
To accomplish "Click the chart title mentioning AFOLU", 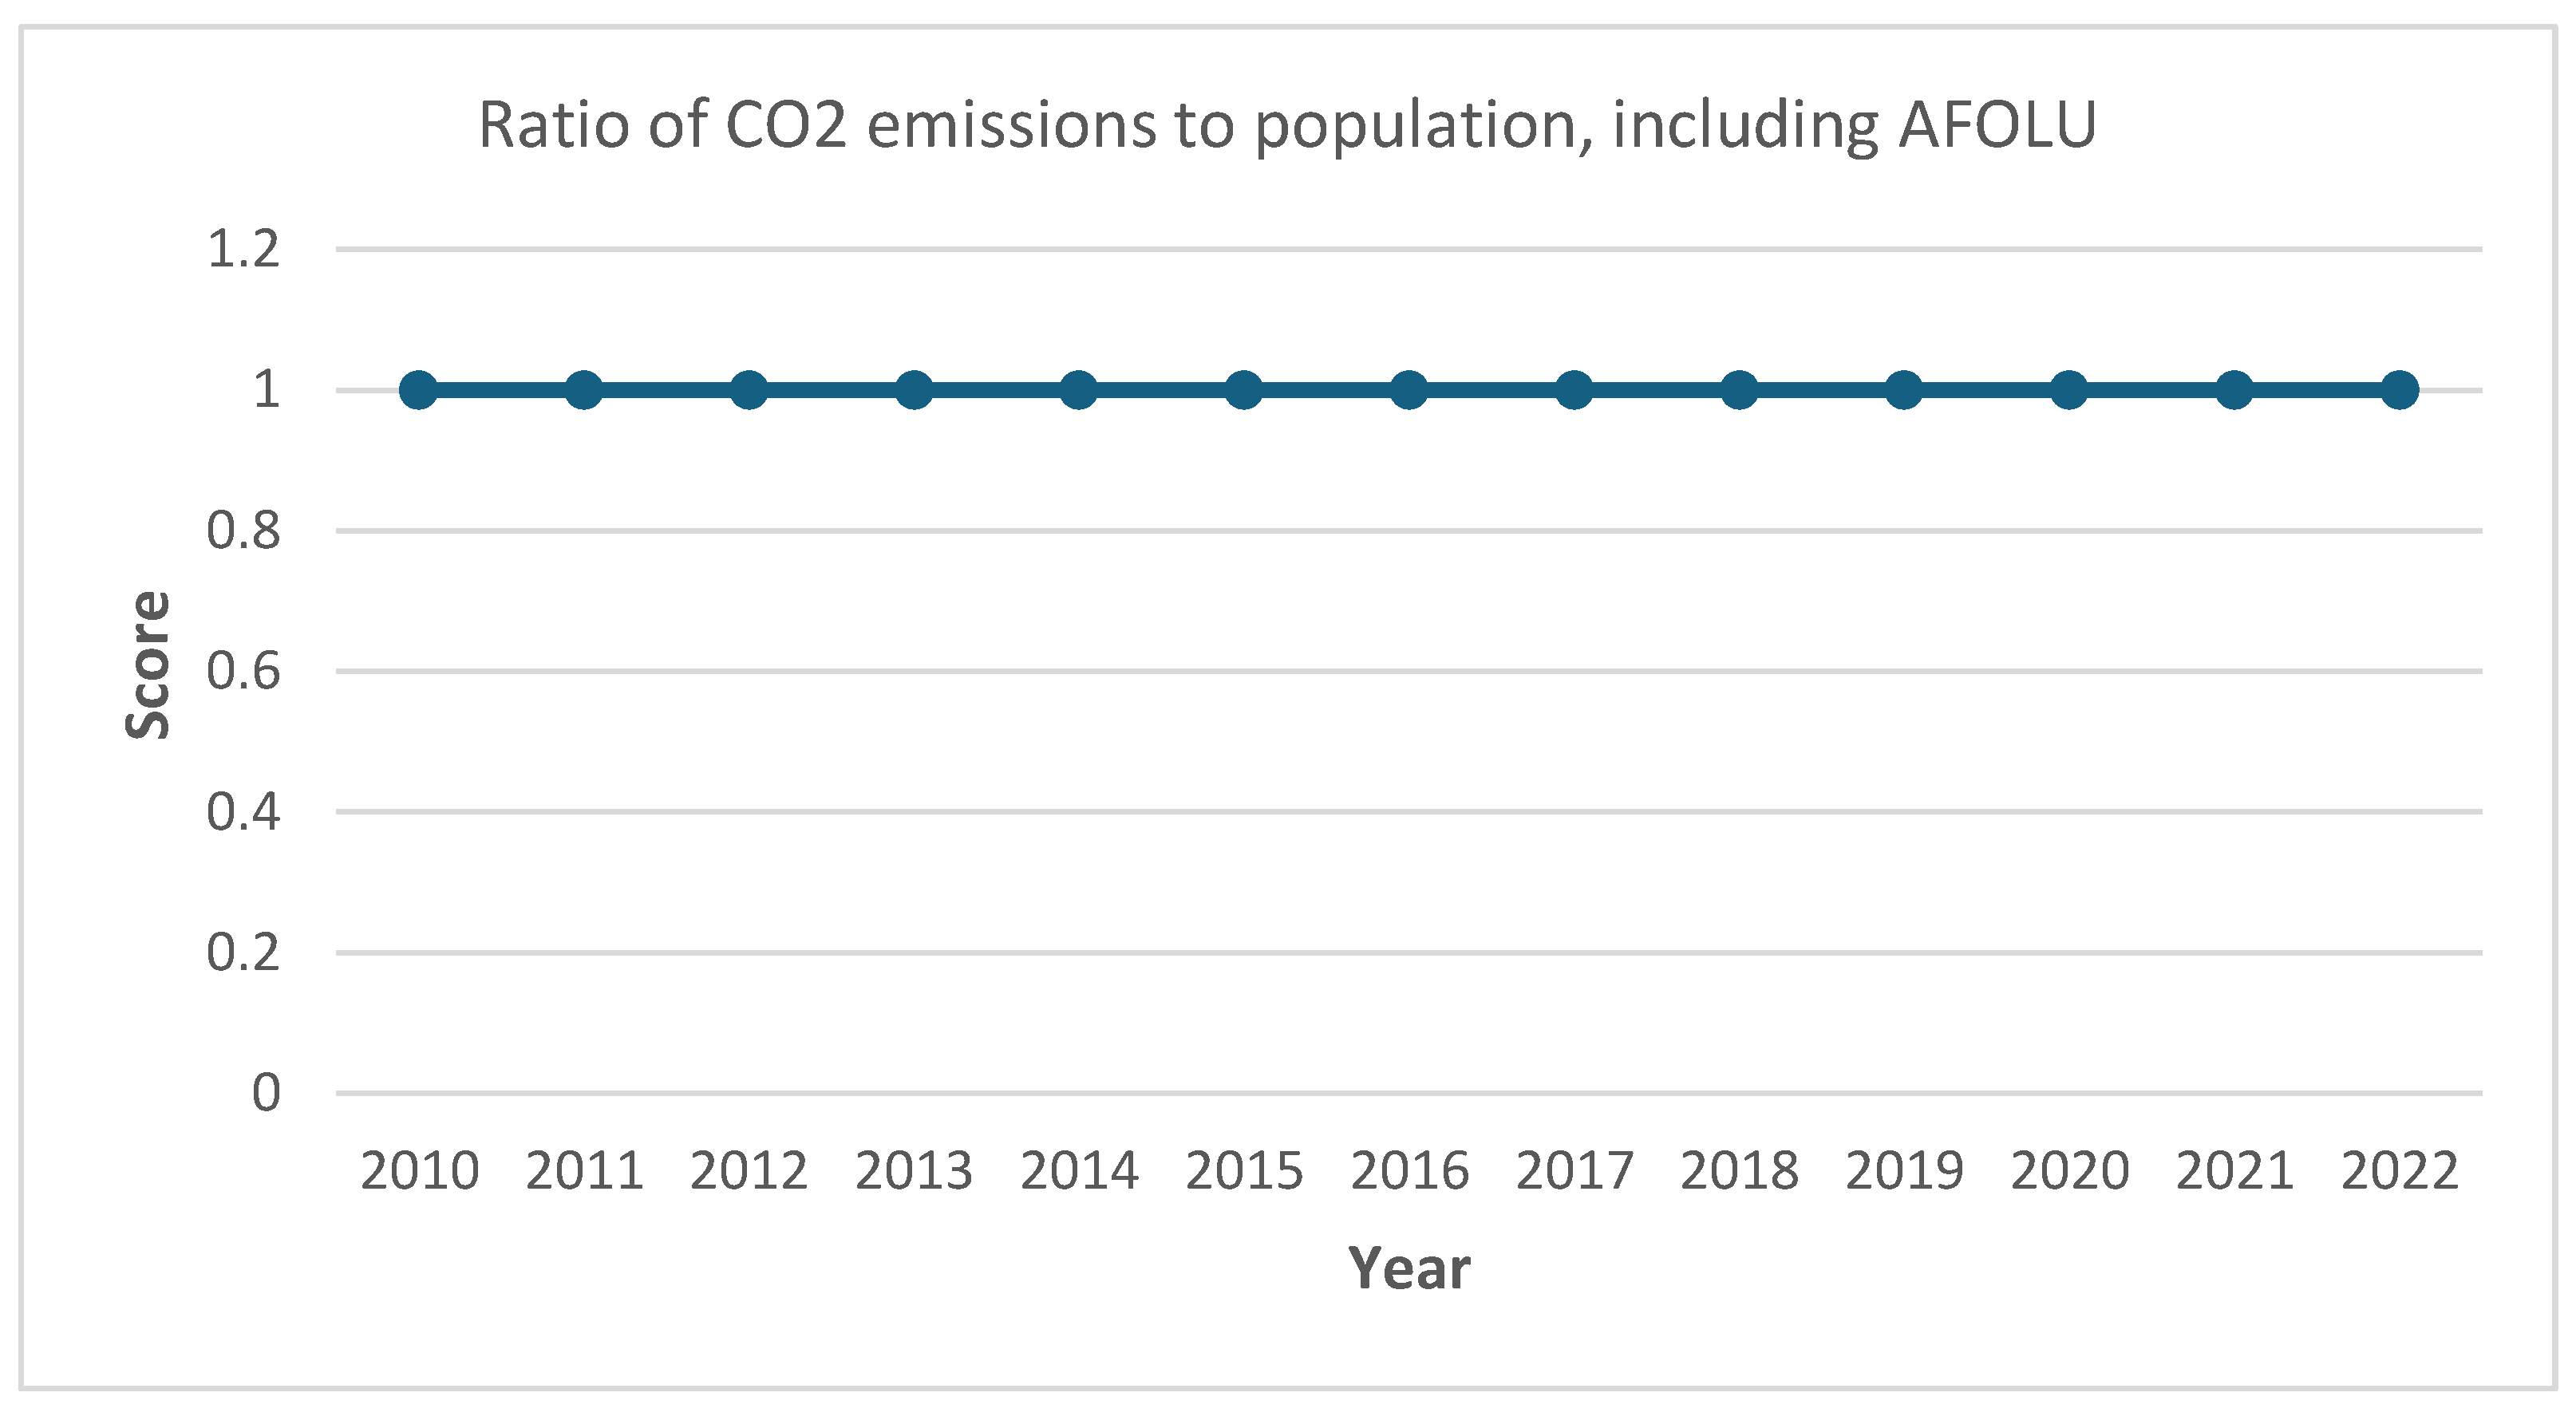I will [1286, 126].
